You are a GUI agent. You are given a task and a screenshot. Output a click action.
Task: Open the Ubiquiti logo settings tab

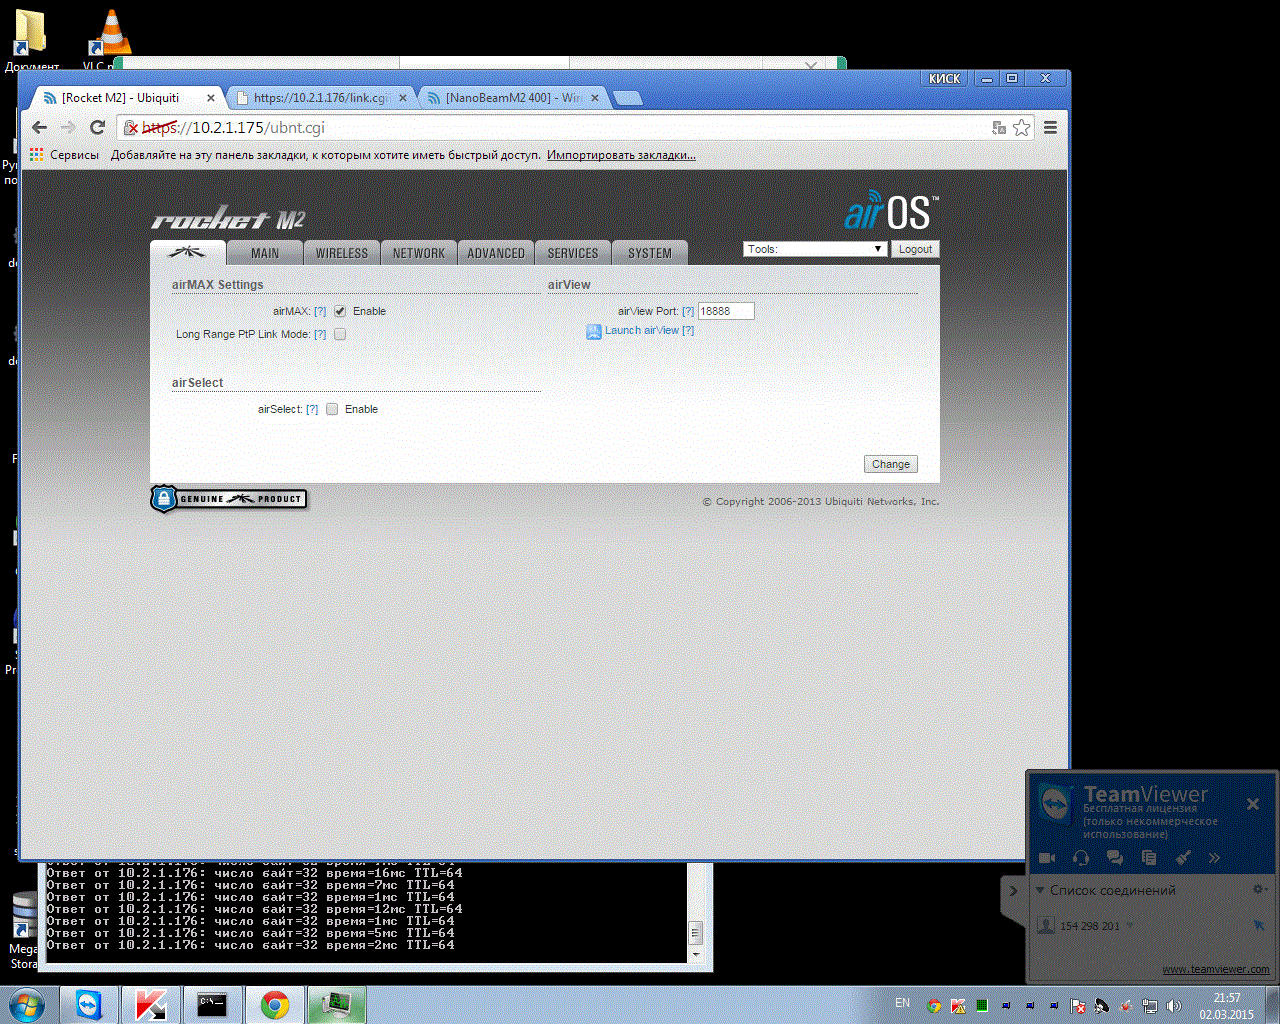coord(187,253)
